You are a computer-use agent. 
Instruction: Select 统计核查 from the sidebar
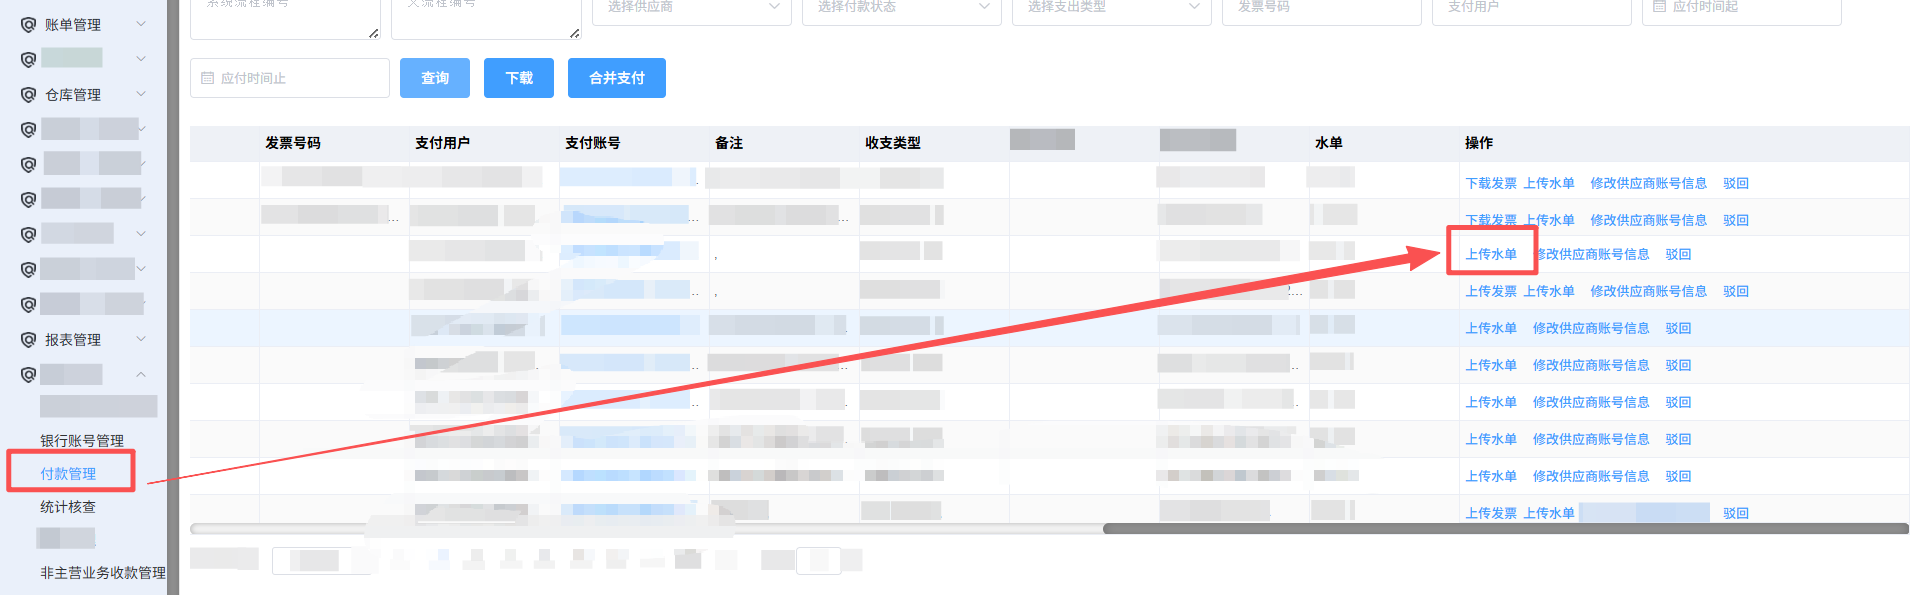[68, 507]
